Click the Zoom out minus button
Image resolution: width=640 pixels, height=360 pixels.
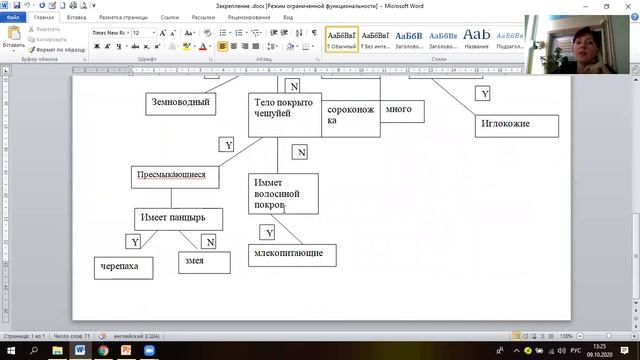pyautogui.click(x=580, y=336)
